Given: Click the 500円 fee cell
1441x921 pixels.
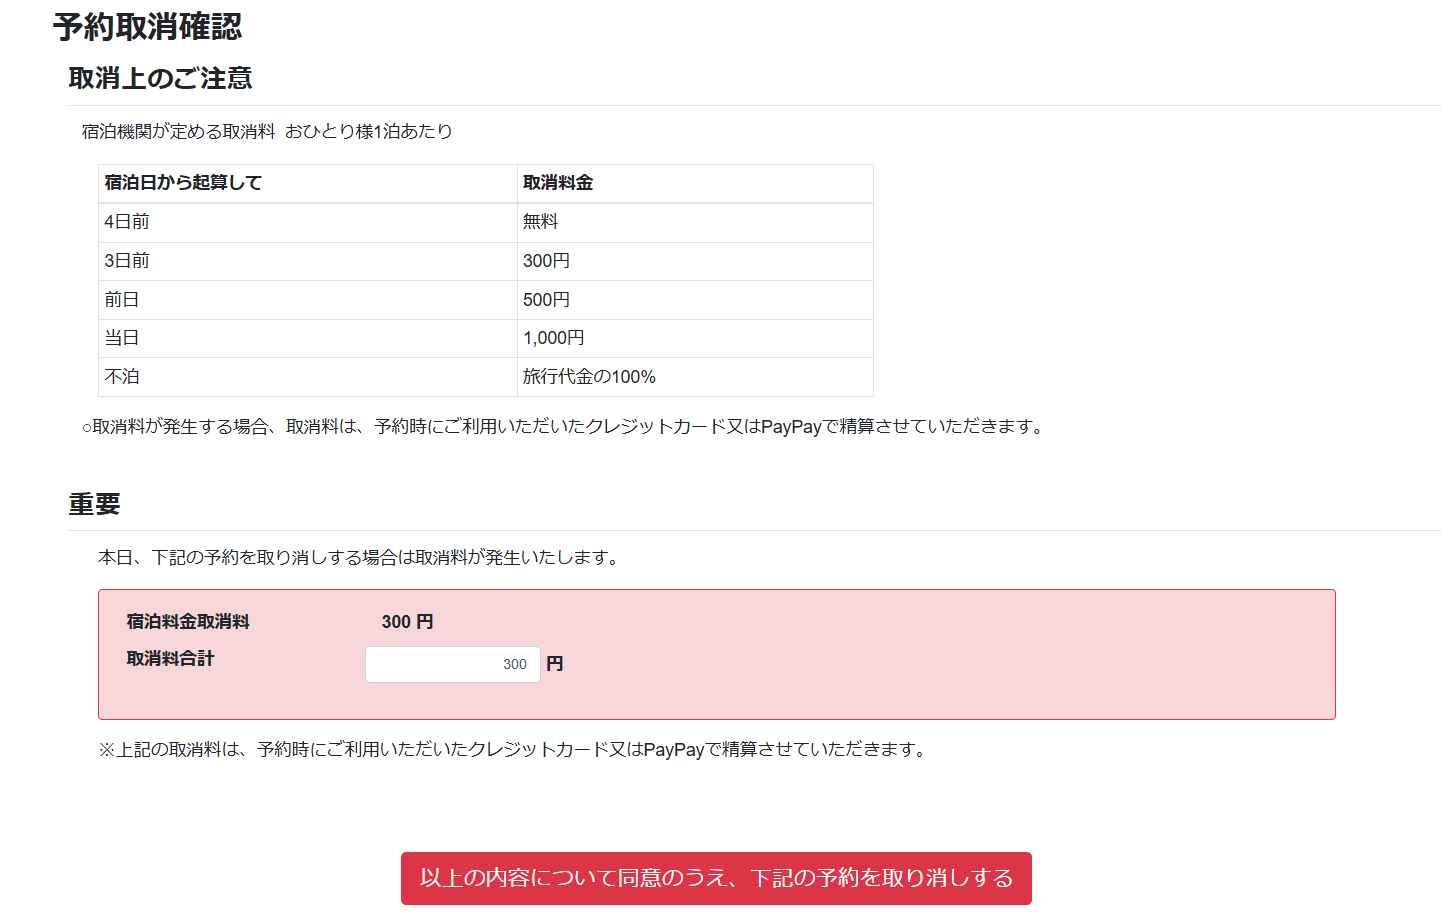Looking at the screenshot, I should [695, 300].
